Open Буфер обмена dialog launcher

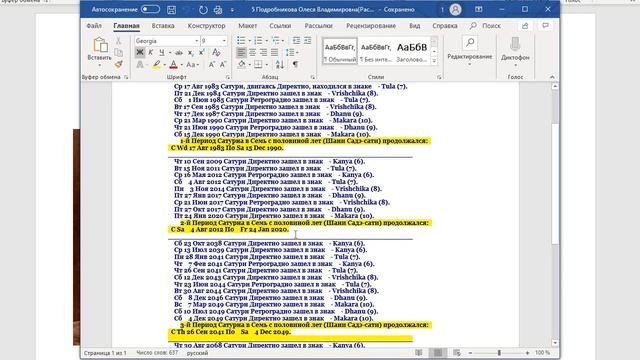[x=126, y=77]
